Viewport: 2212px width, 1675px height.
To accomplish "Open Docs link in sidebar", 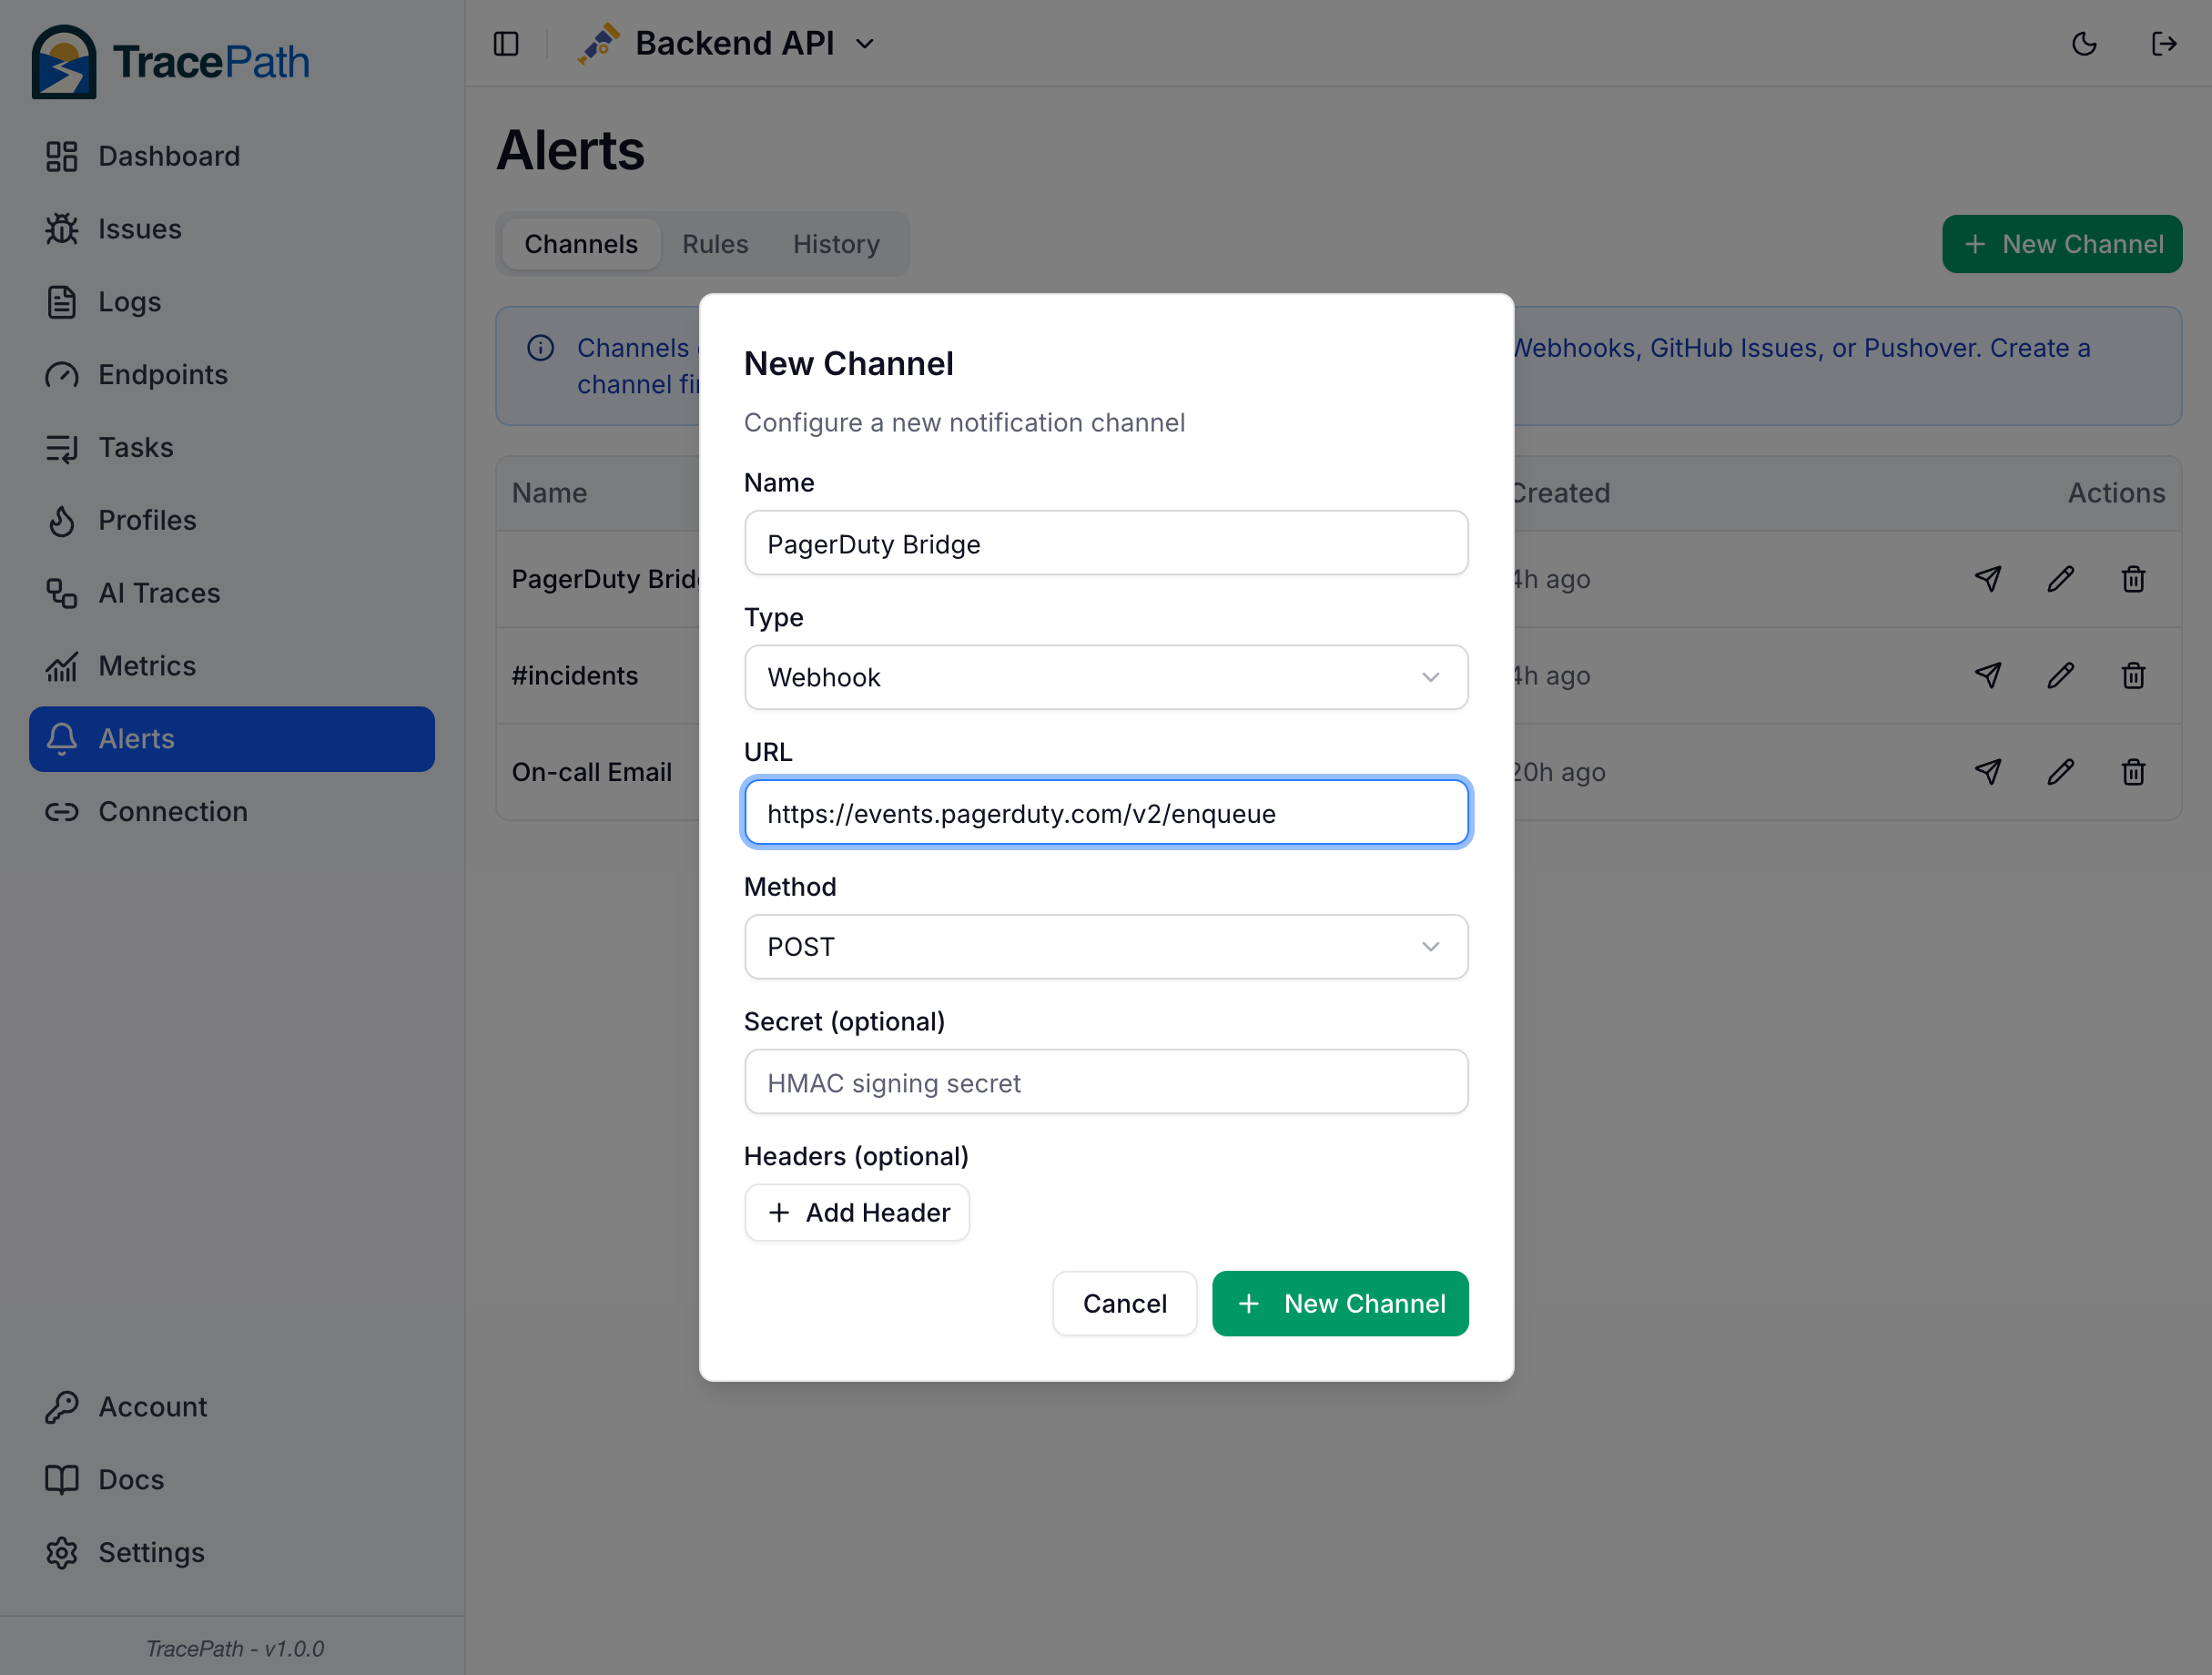I will pyautogui.click(x=232, y=1480).
